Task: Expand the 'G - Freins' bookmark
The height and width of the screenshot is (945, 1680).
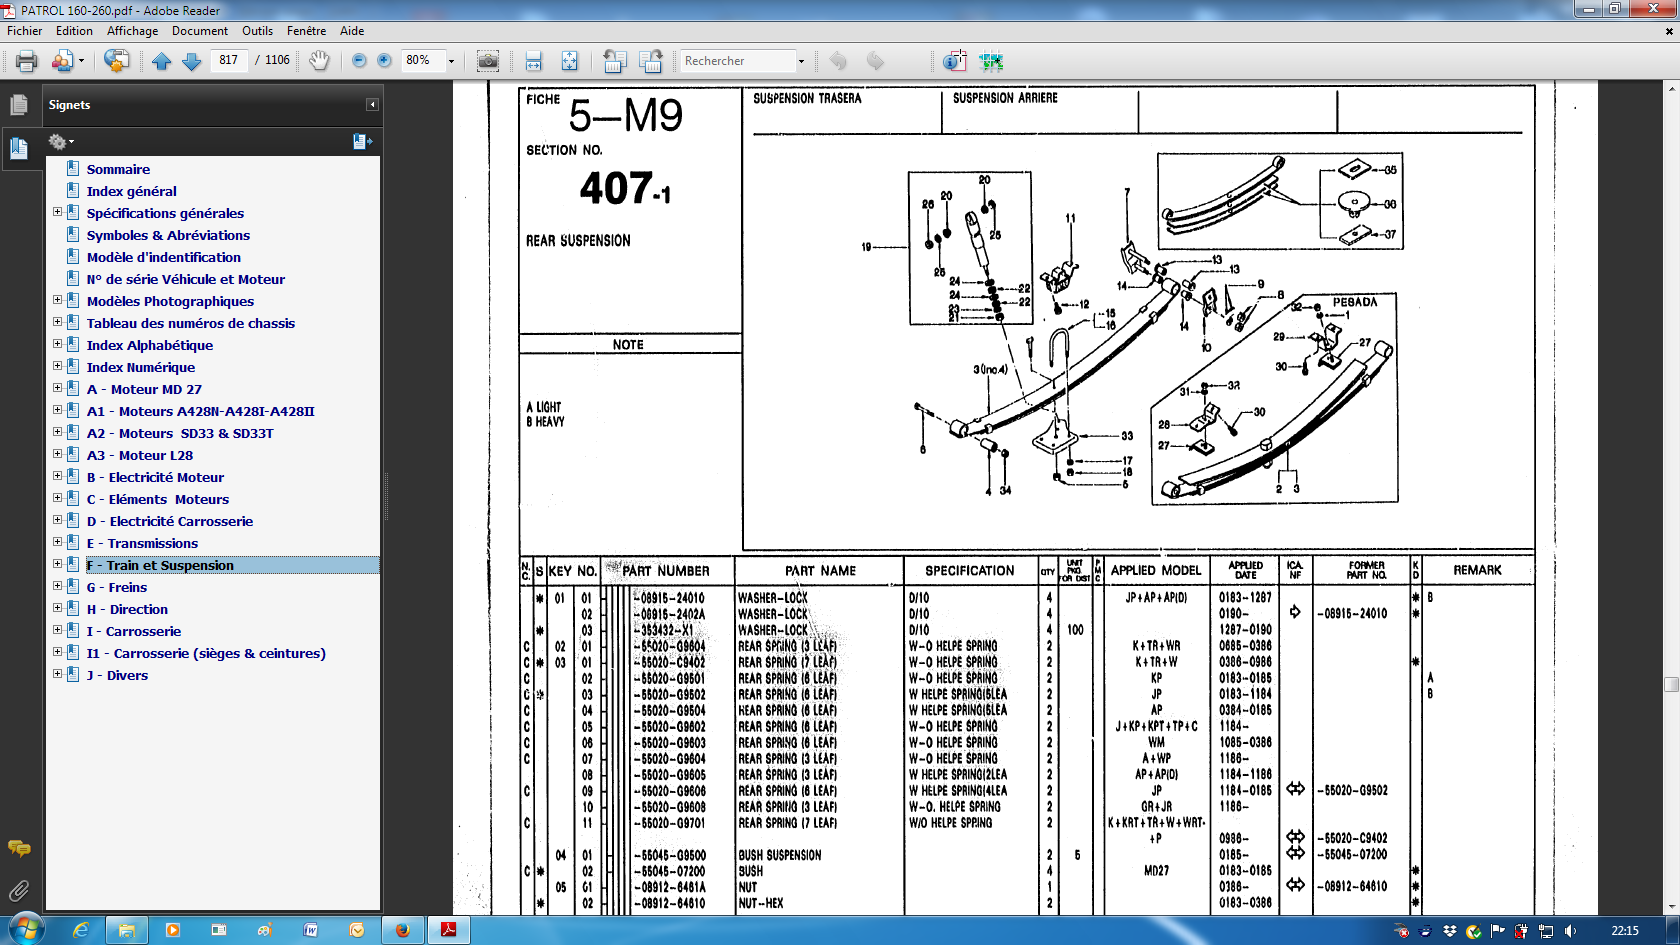Action: 58,586
